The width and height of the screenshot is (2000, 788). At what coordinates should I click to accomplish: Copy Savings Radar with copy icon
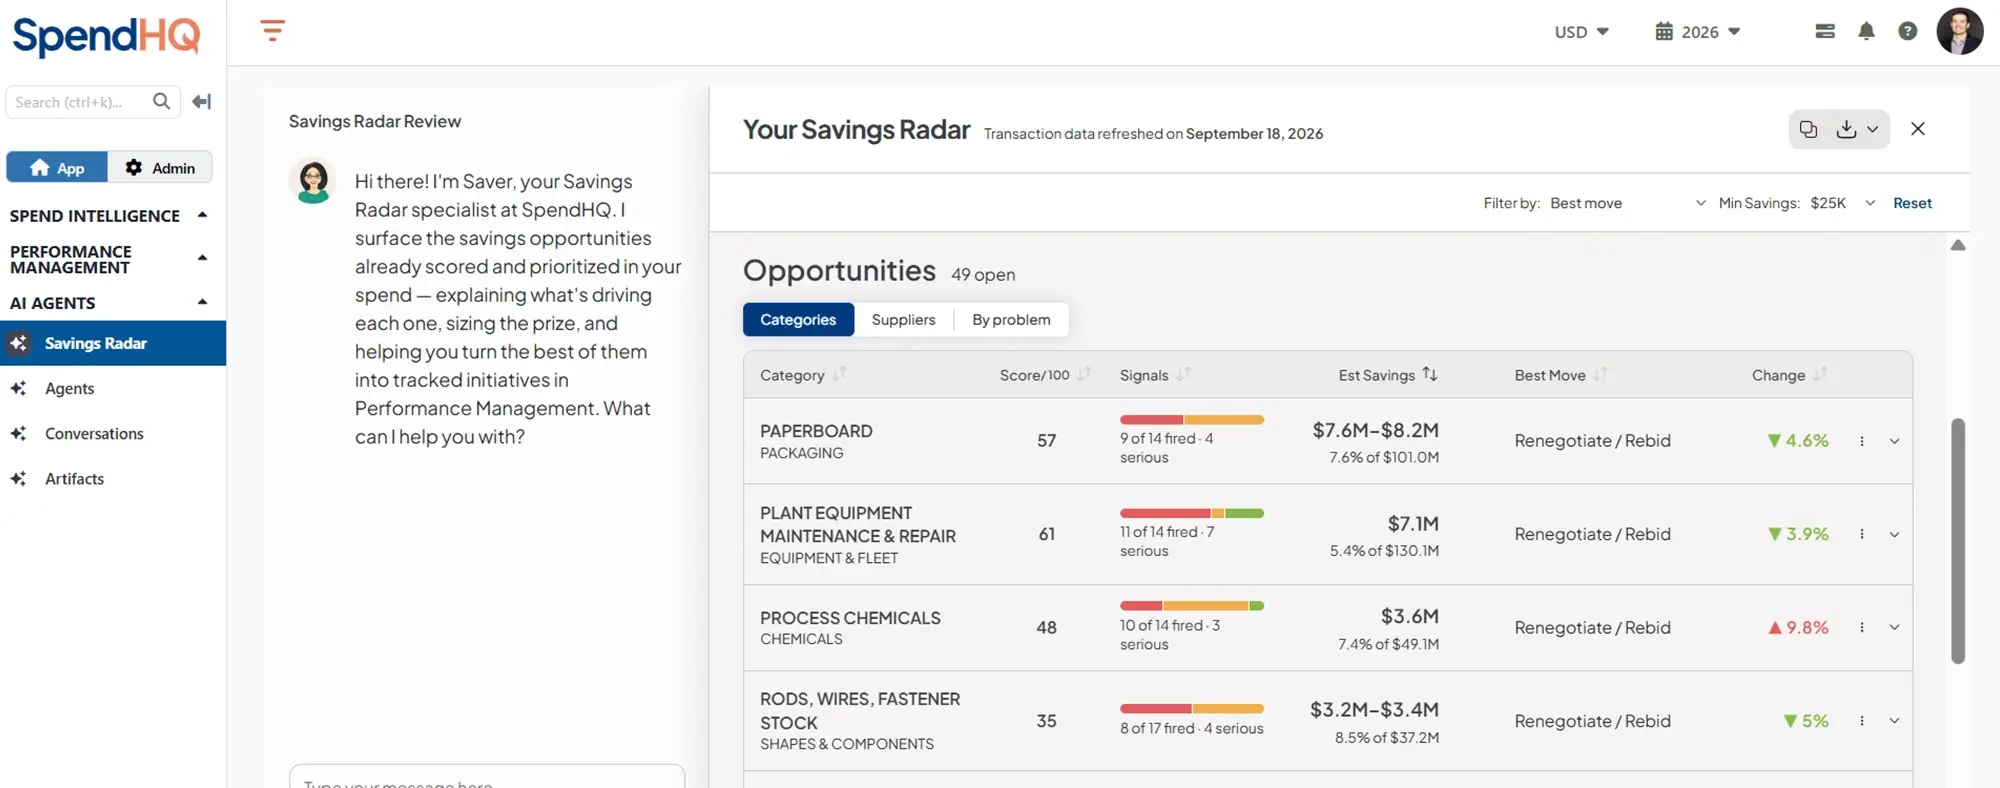coord(1808,129)
